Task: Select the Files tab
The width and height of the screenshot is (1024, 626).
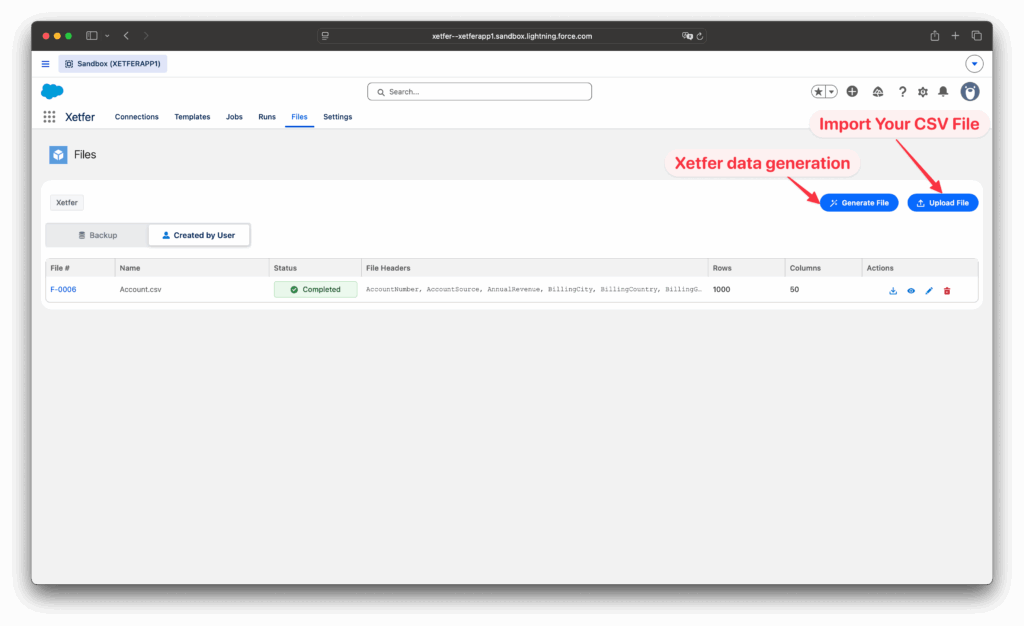Action: pyautogui.click(x=299, y=117)
